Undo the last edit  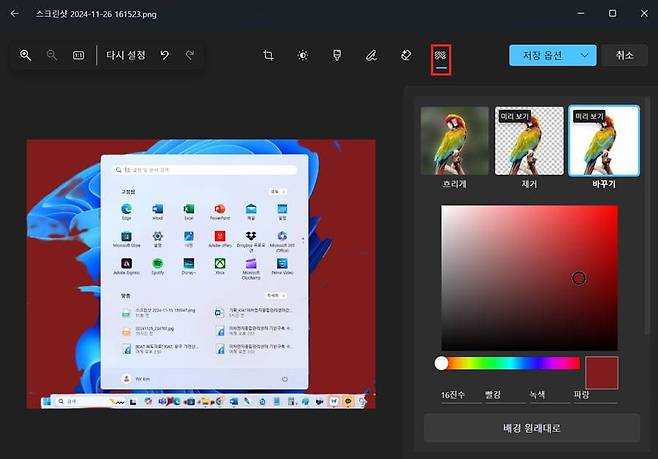165,56
